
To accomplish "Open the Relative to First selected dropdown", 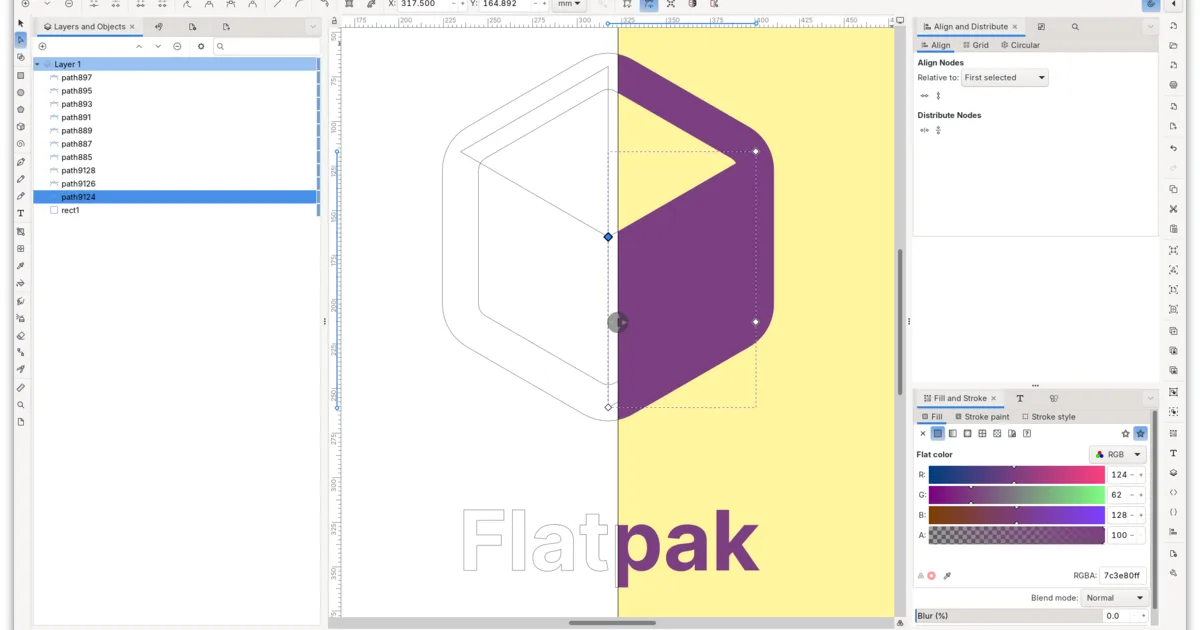I will tap(1004, 77).
